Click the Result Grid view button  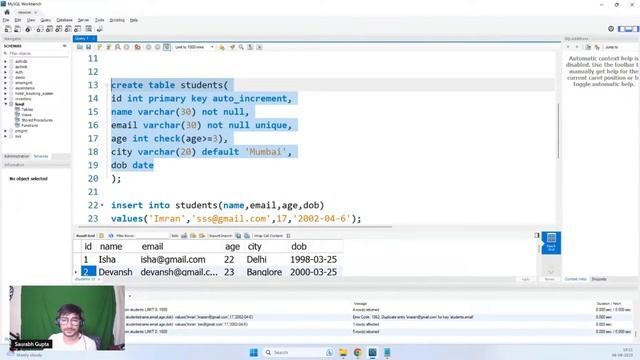point(551,243)
